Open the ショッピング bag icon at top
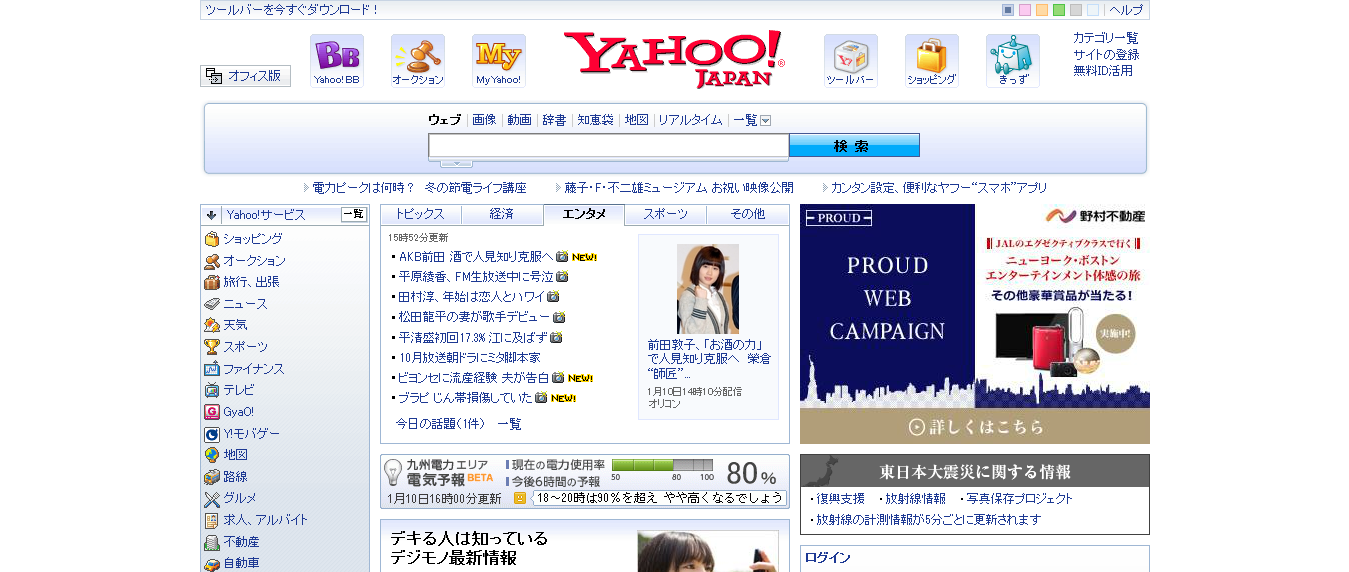 (x=931, y=61)
